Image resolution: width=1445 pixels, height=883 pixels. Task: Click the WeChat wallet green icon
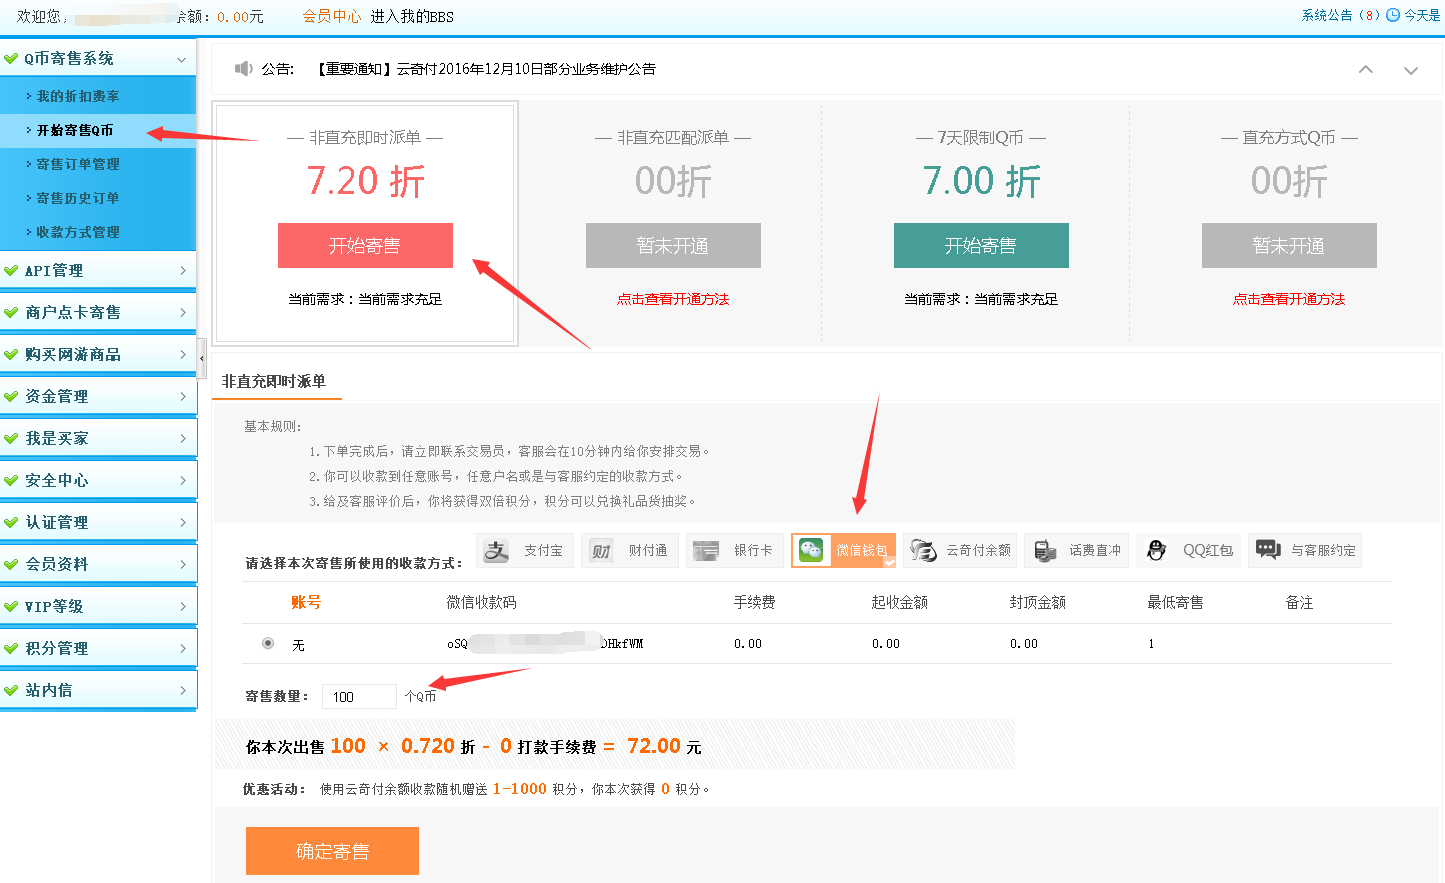tap(811, 550)
